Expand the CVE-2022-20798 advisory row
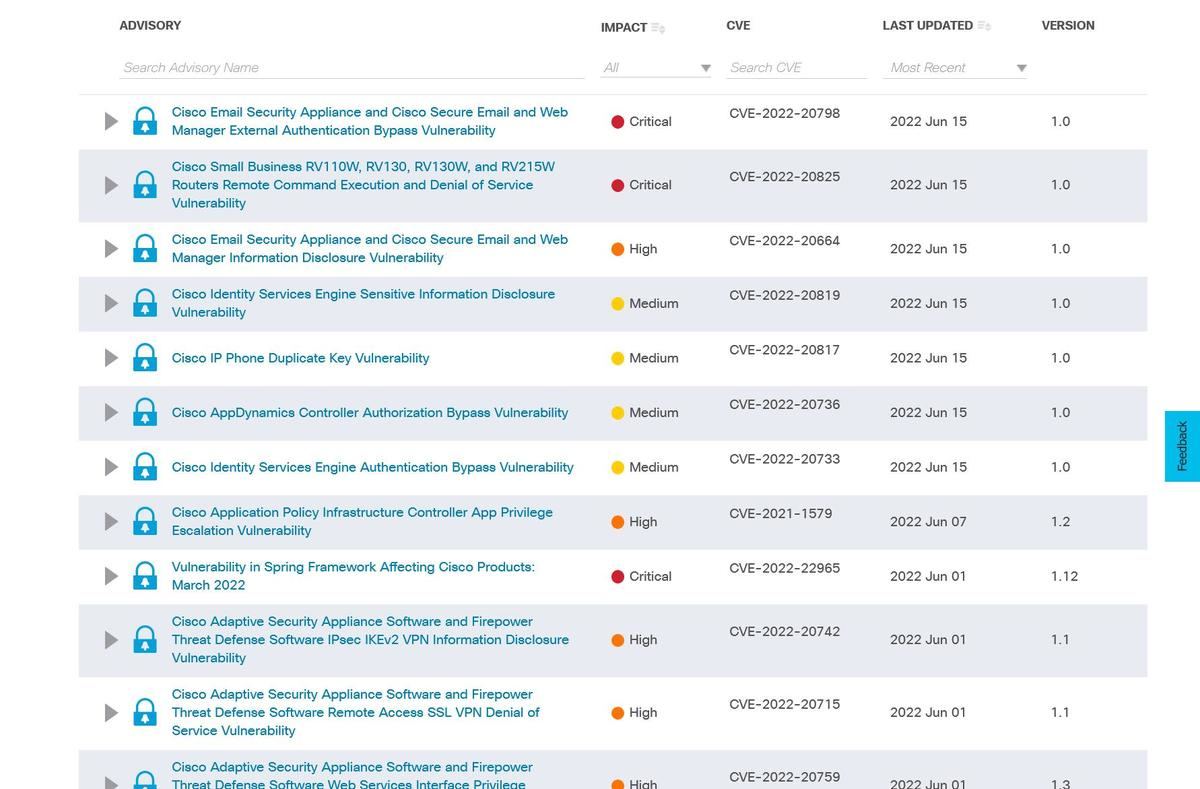 [111, 121]
